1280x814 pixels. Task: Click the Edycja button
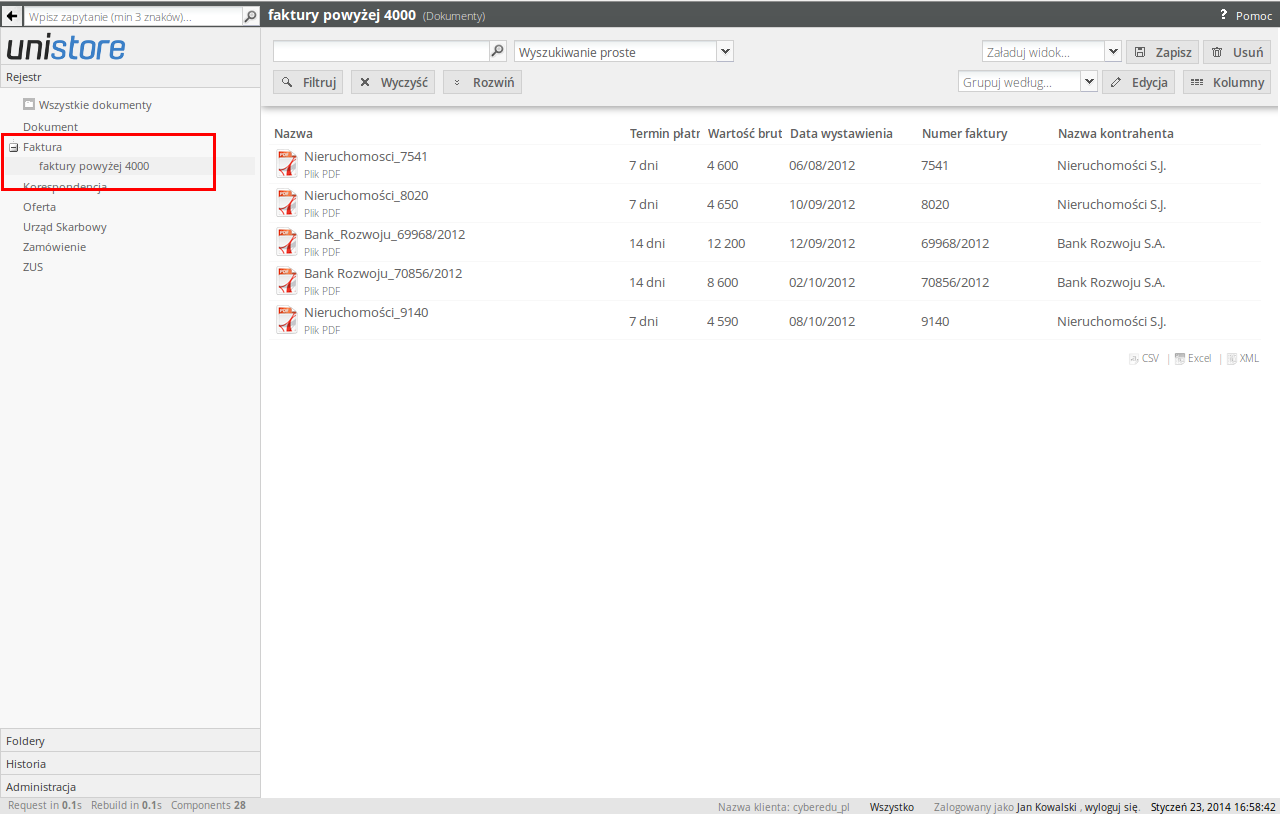1139,82
